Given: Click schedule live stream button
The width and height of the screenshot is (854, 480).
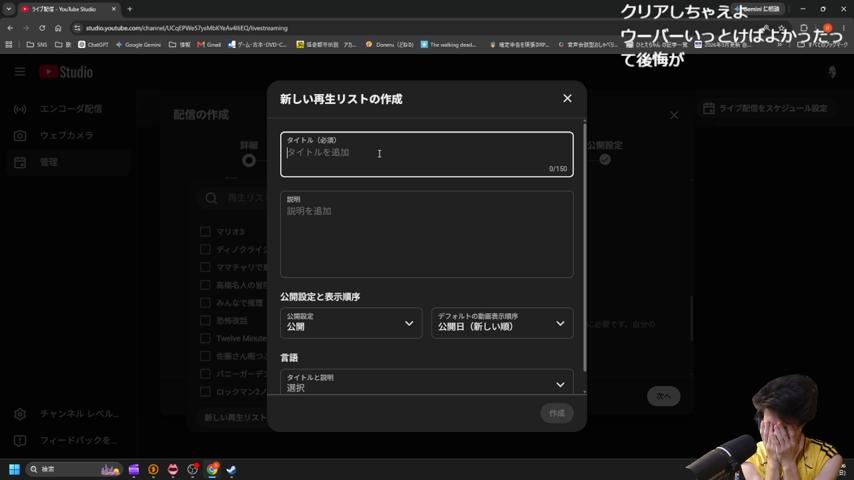Looking at the screenshot, I should tap(765, 108).
